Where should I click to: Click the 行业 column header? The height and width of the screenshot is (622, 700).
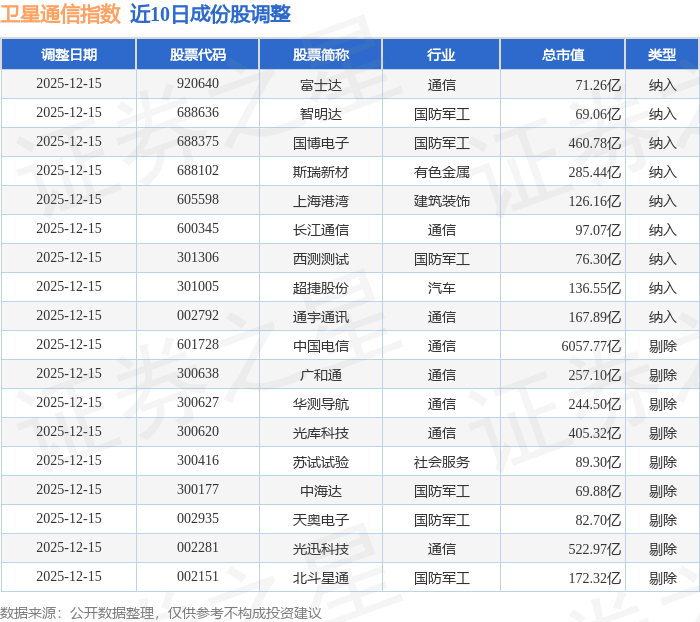tap(441, 54)
